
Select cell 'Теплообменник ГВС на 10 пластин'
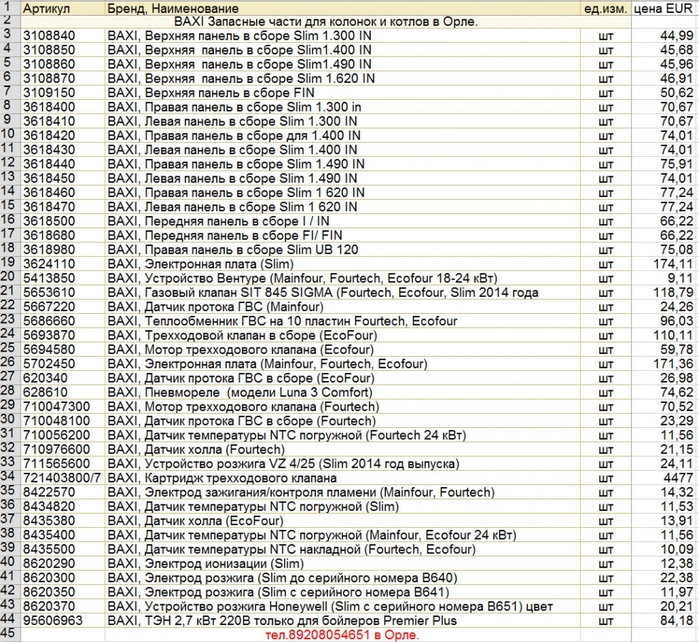[x=343, y=321]
